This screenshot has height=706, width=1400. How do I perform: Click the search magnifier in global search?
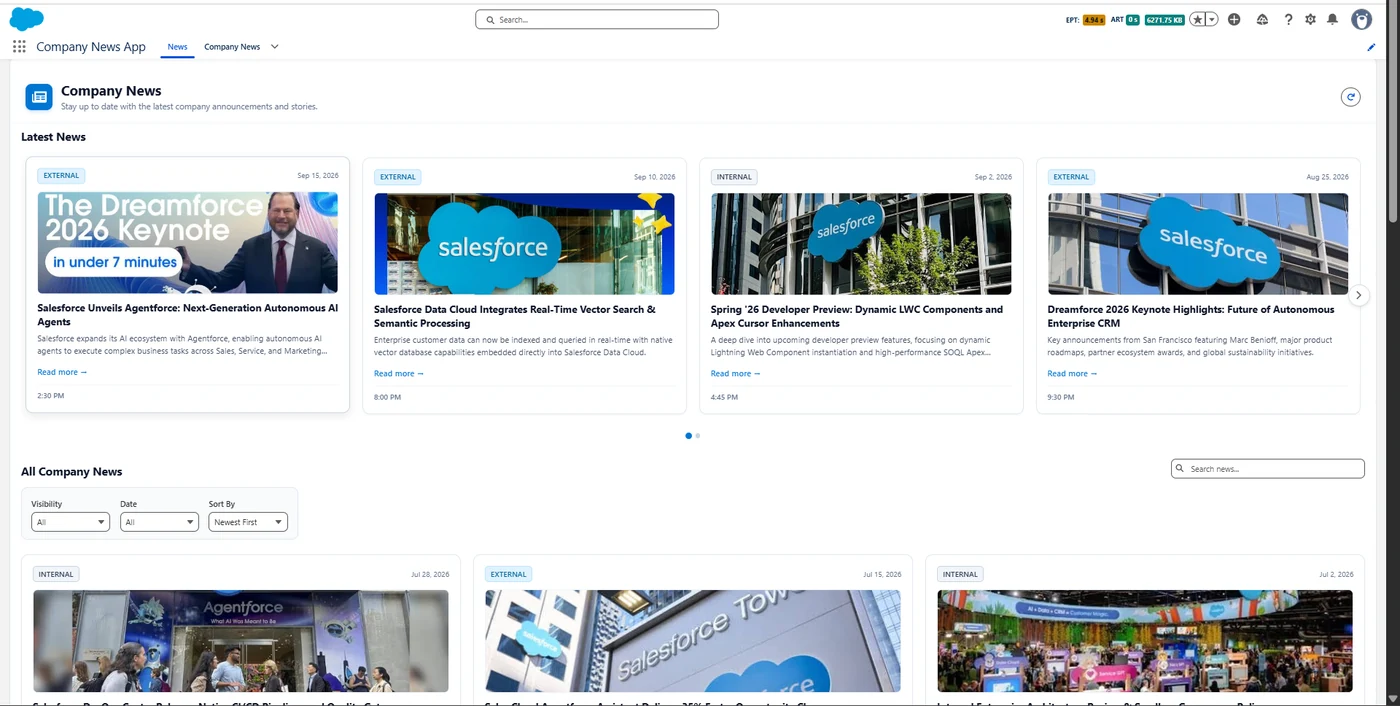pyautogui.click(x=490, y=20)
